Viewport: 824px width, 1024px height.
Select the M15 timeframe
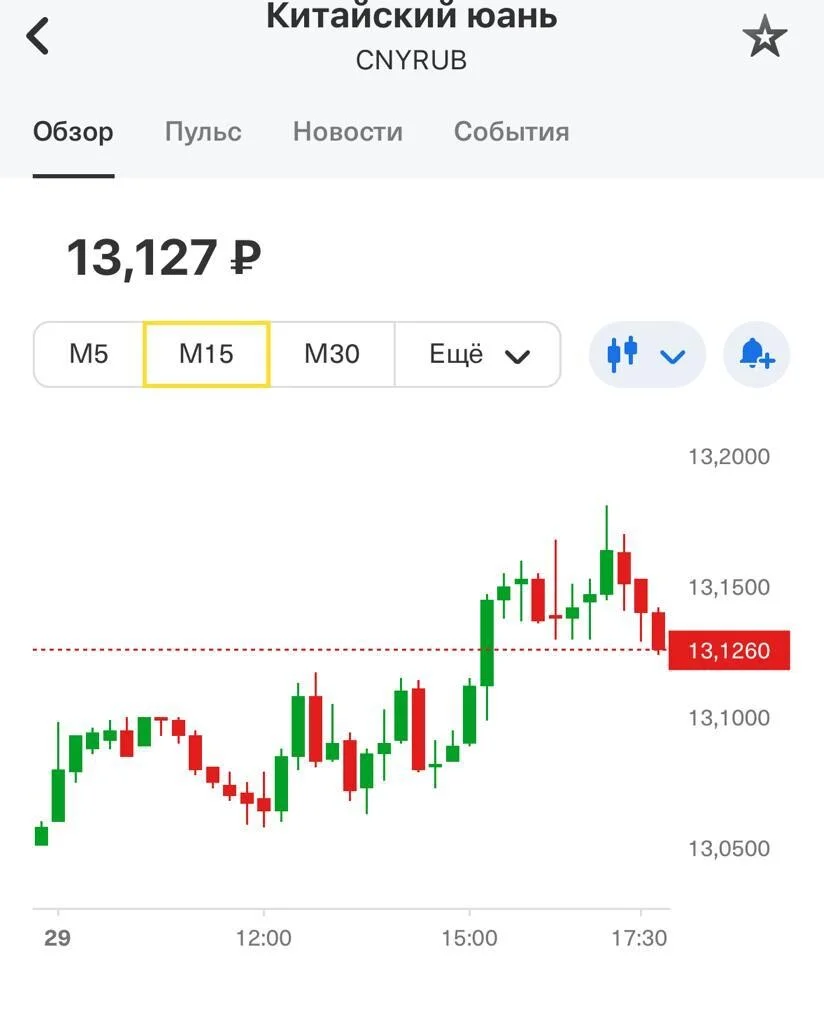click(206, 354)
